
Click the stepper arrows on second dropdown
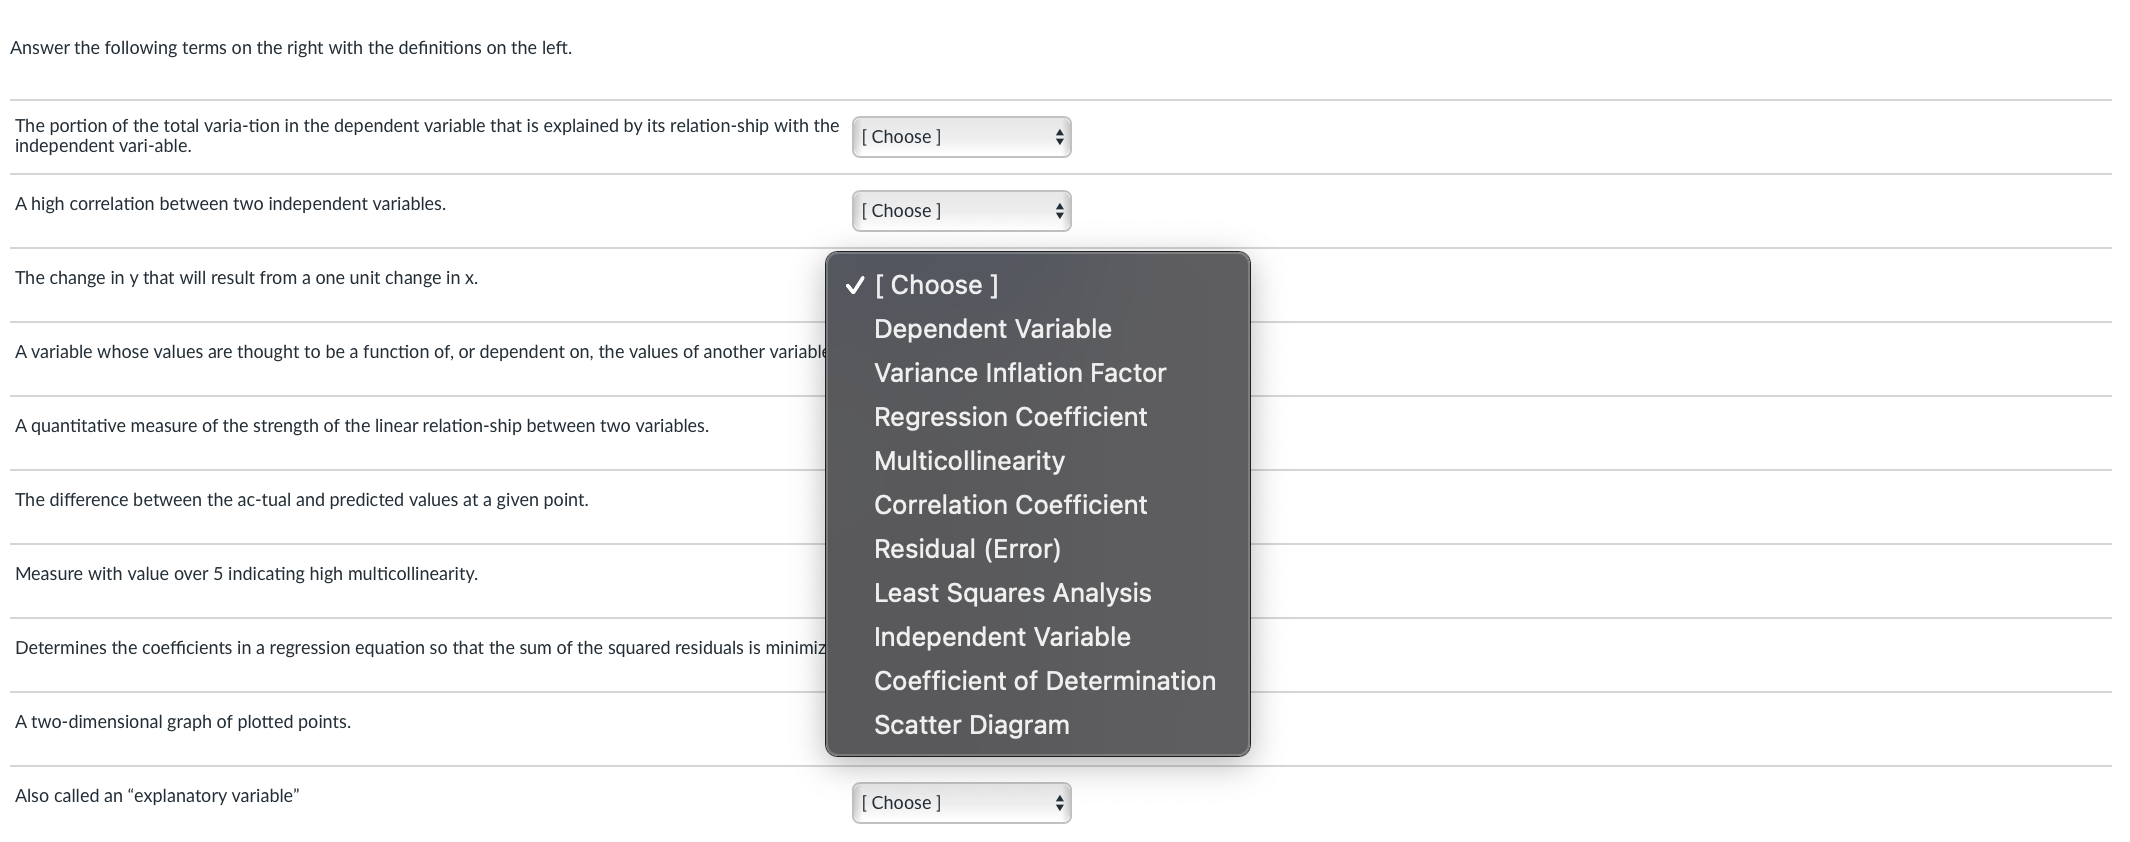pyautogui.click(x=1059, y=211)
